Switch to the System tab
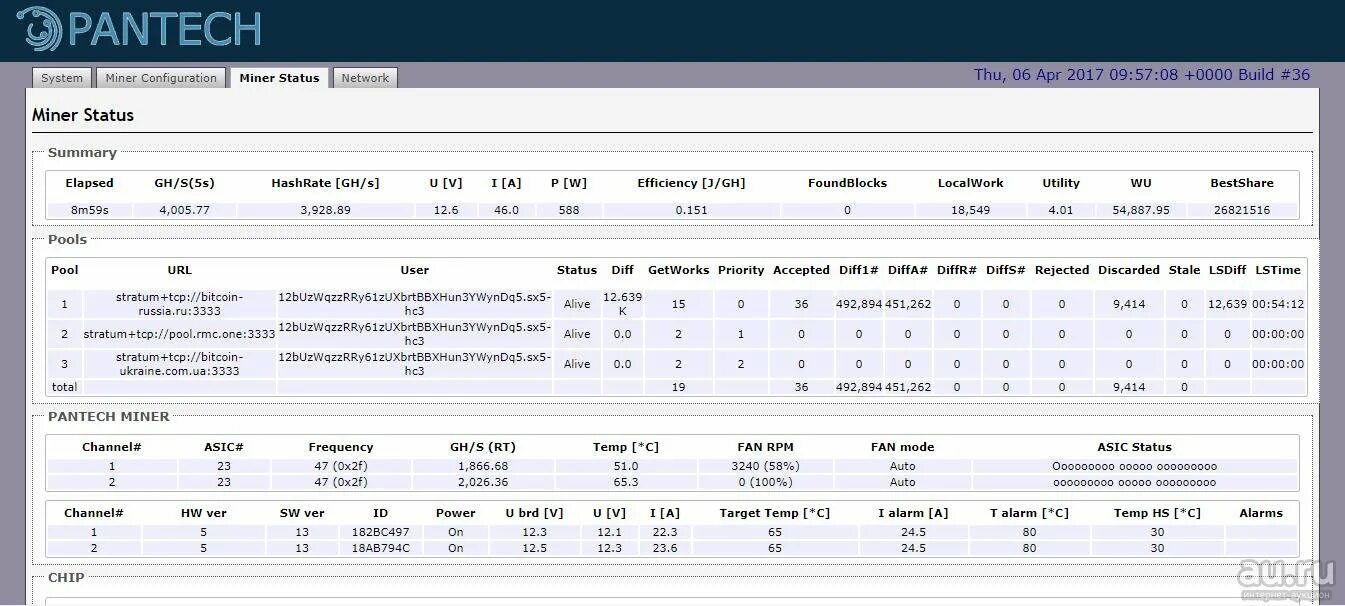Screen dimensions: 1345x606 click(62, 78)
